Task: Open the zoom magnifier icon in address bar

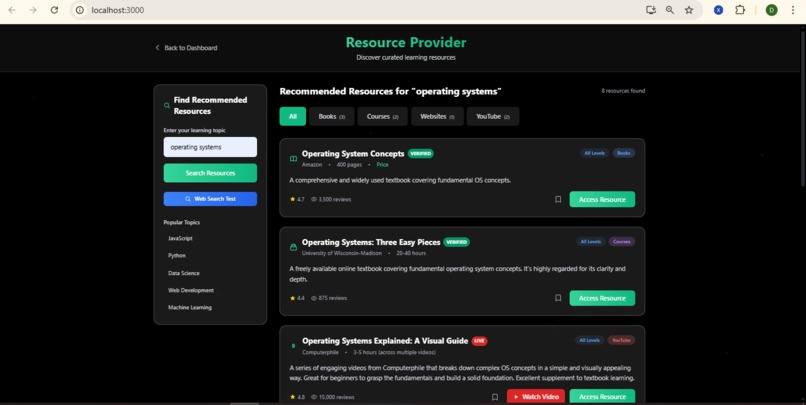Action: (670, 10)
